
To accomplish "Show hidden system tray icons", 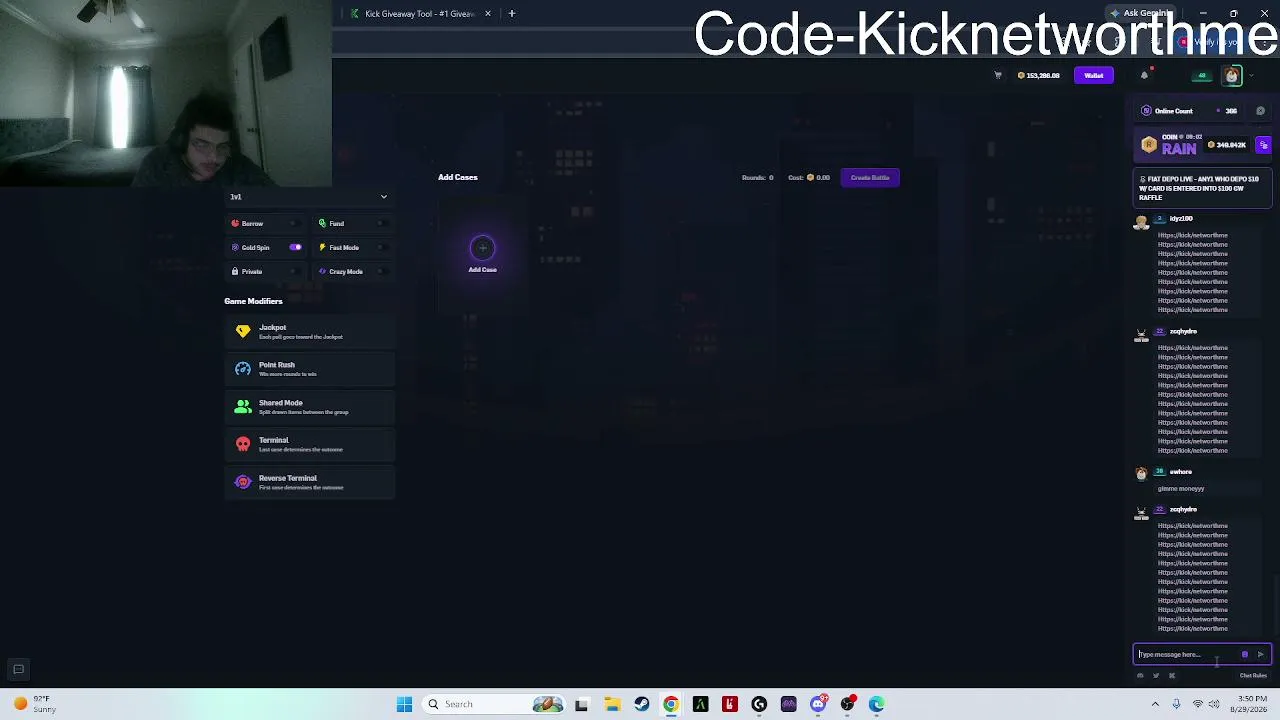I will coord(1155,704).
